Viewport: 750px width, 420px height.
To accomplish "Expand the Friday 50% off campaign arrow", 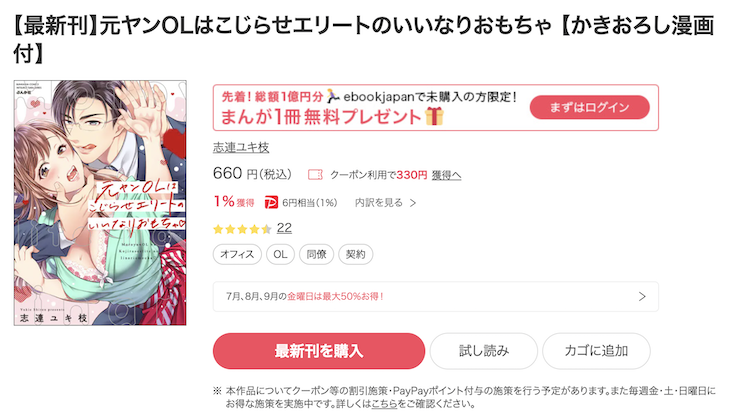I will [642, 297].
